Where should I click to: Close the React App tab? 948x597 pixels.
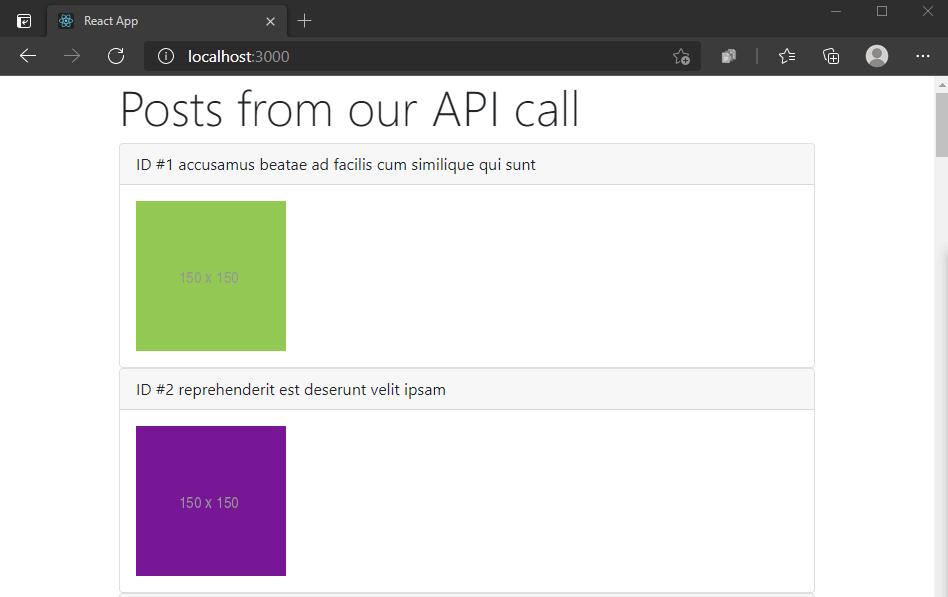[x=270, y=21]
